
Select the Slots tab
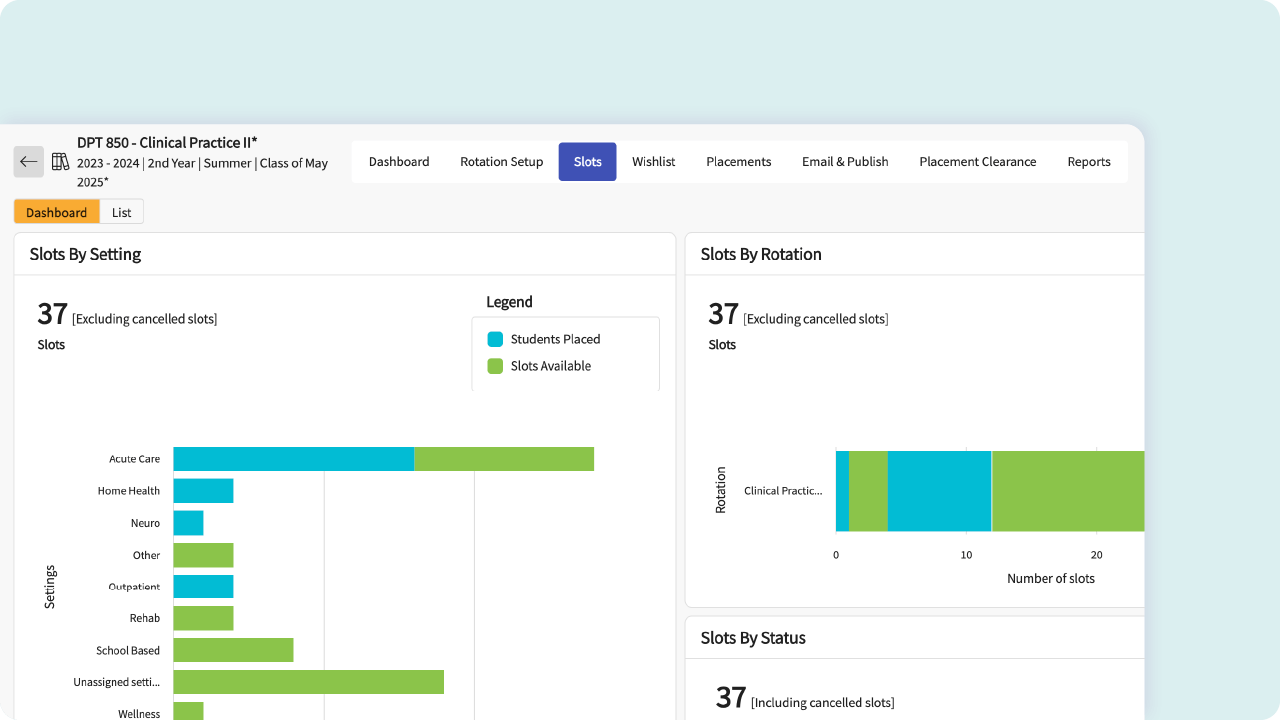click(x=588, y=162)
